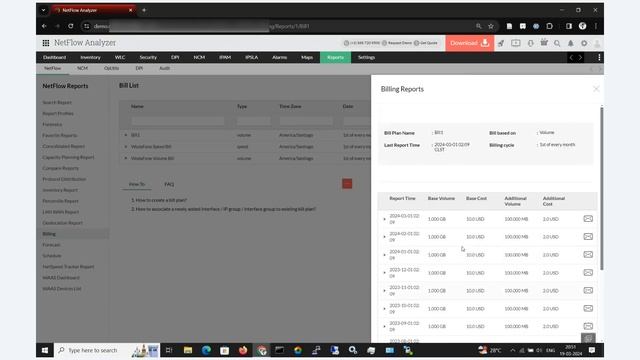Select the How To tab
640x360 pixels.
[137, 184]
